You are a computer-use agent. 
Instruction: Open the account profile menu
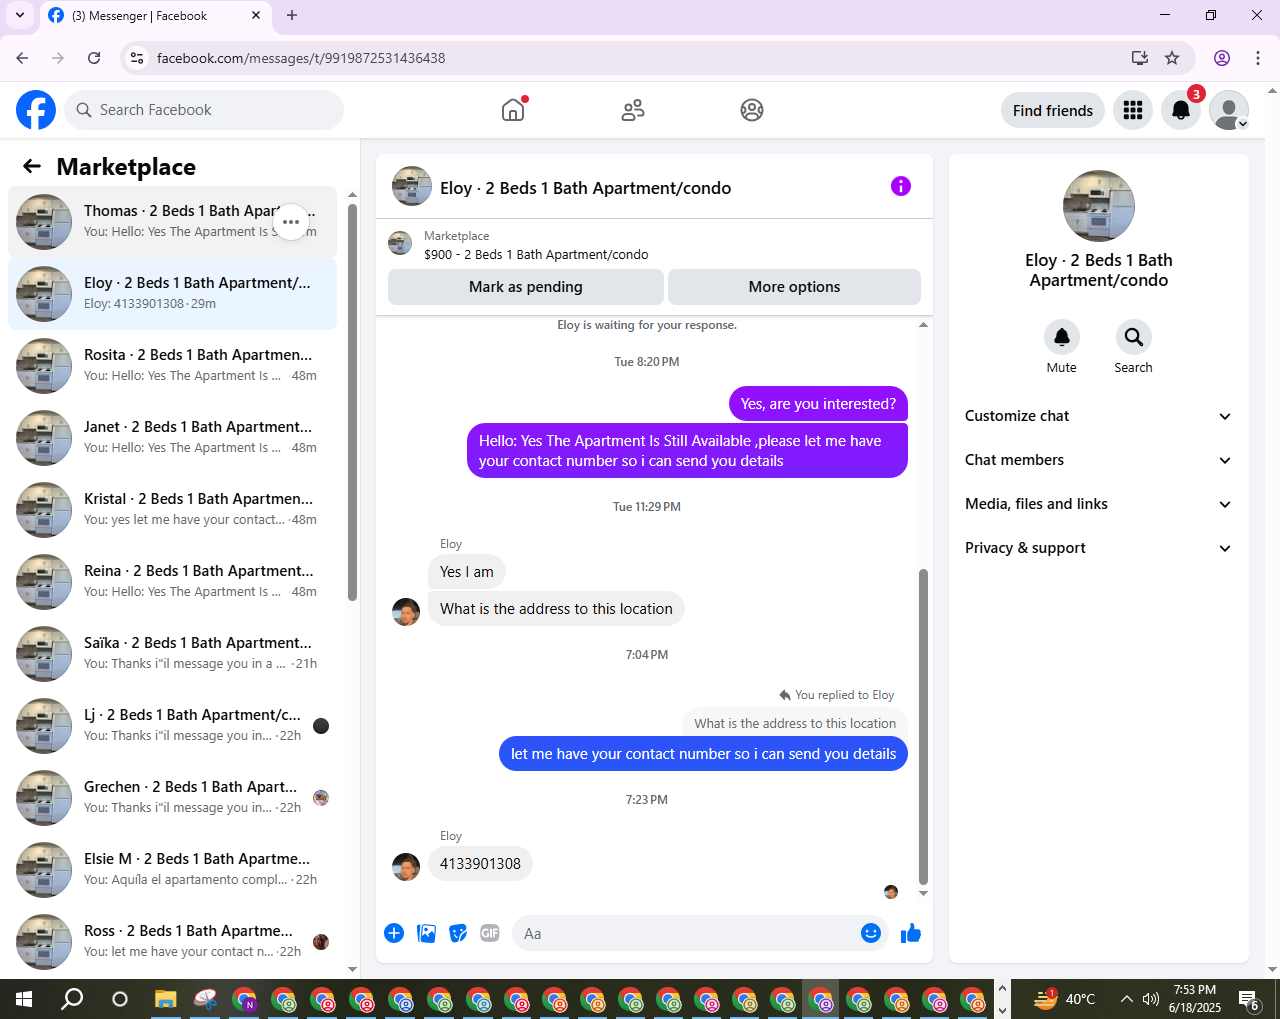pyautogui.click(x=1229, y=110)
